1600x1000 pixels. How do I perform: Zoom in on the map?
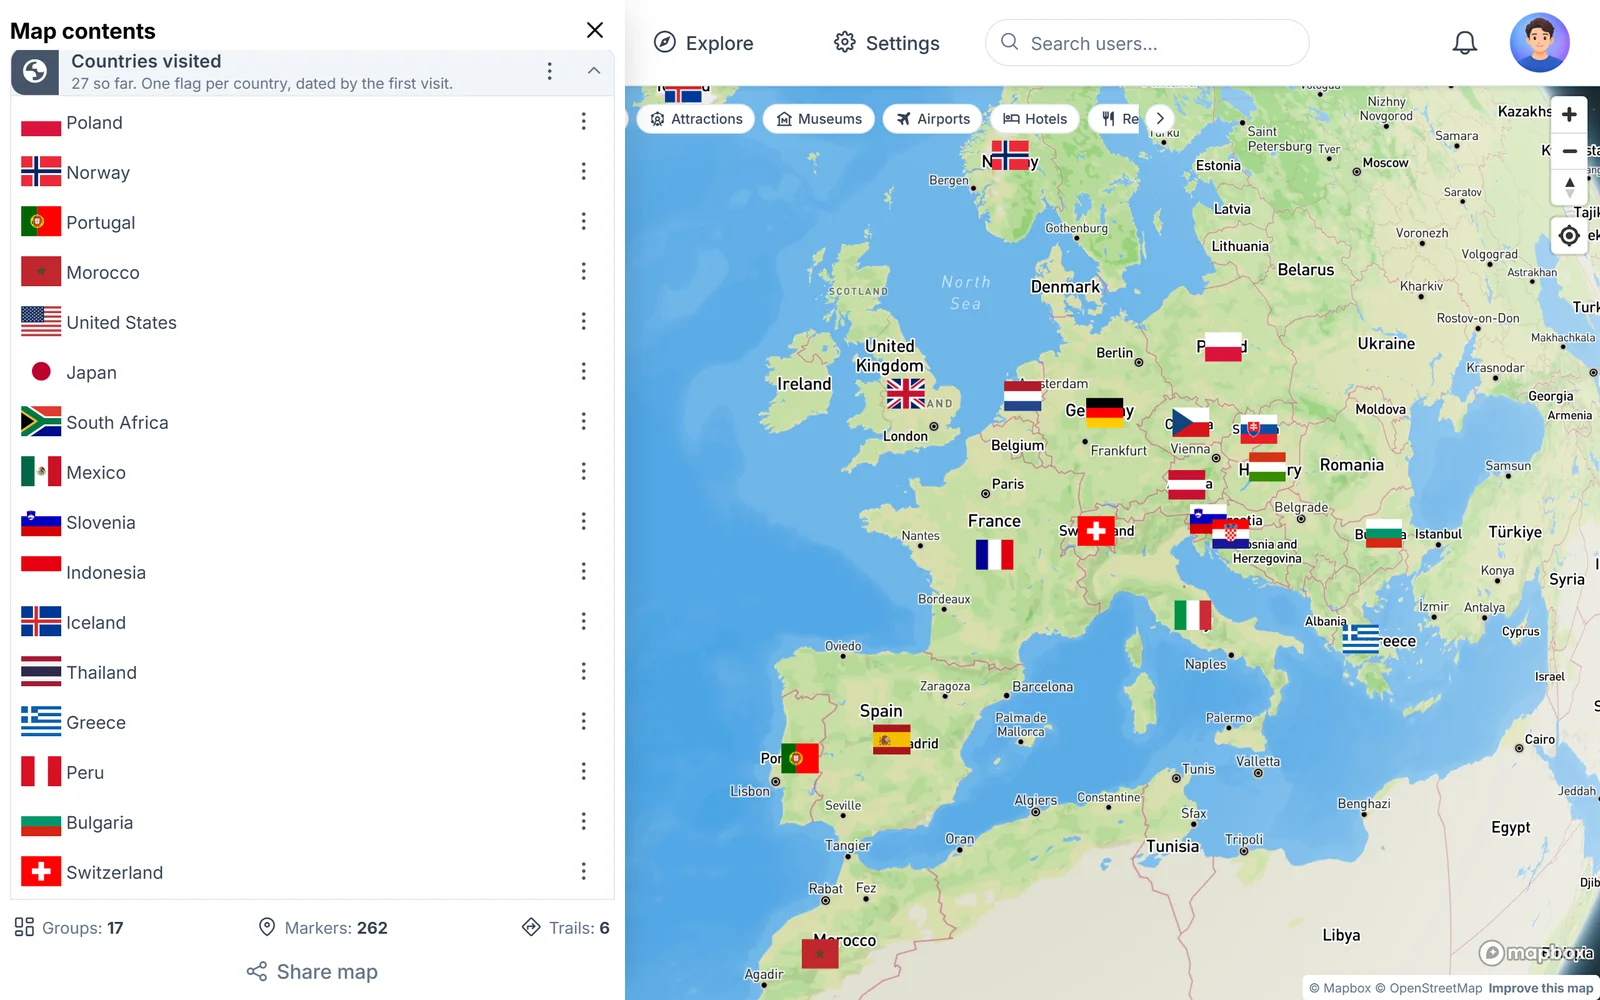pyautogui.click(x=1569, y=114)
